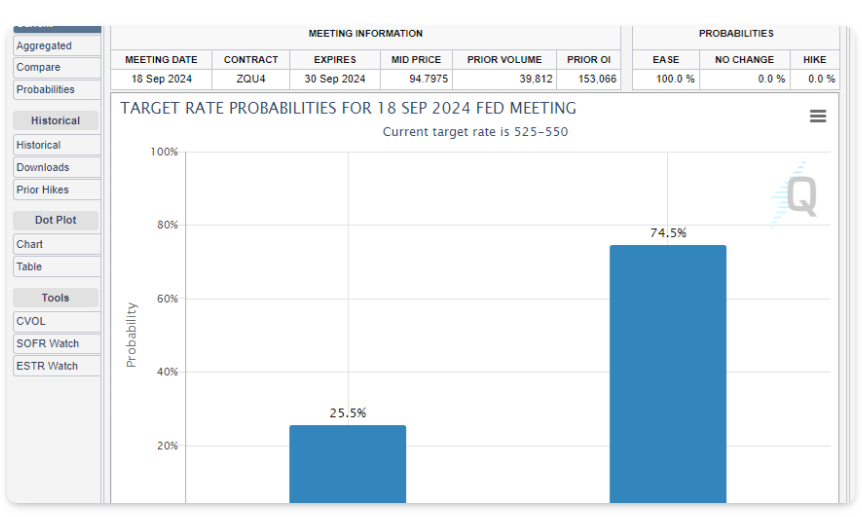Select Compare in the sidebar

56,68
